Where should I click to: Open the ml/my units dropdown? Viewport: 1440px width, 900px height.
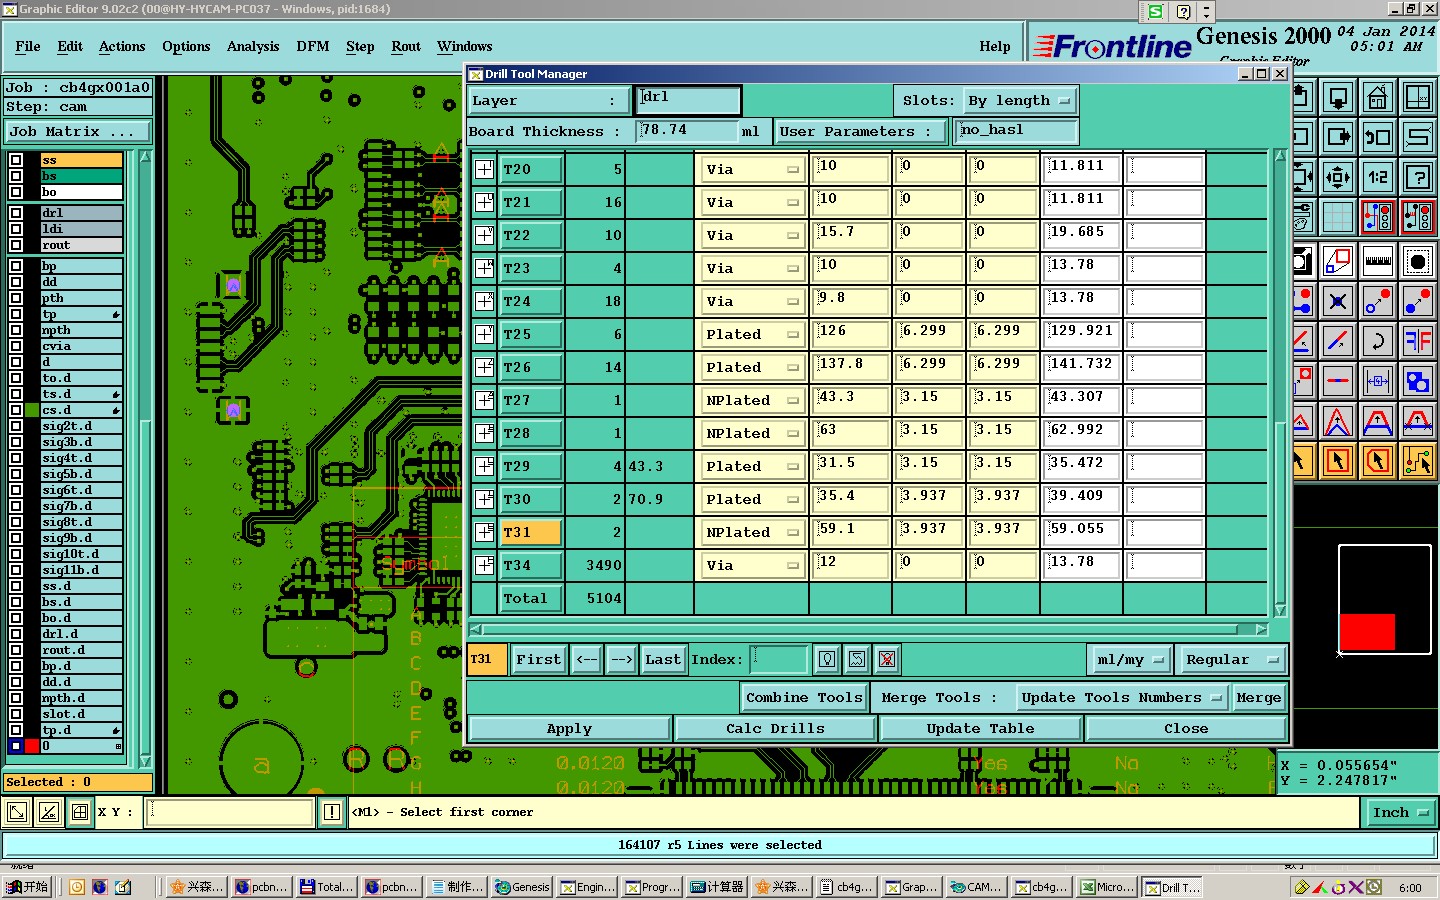[1129, 660]
